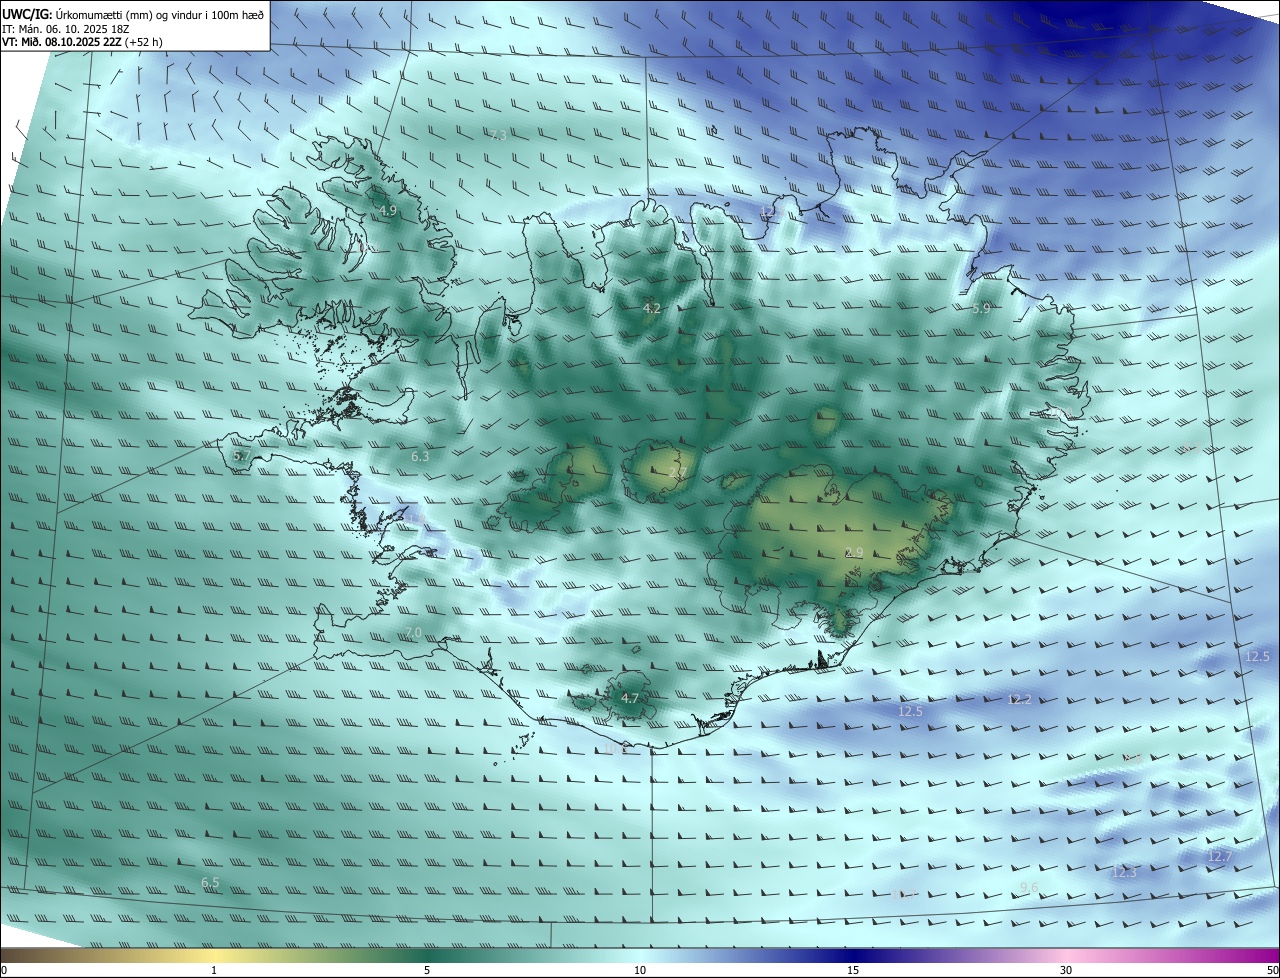Click the pale cyan color above tick 10
This screenshot has width=1280, height=978.
pyautogui.click(x=640, y=956)
